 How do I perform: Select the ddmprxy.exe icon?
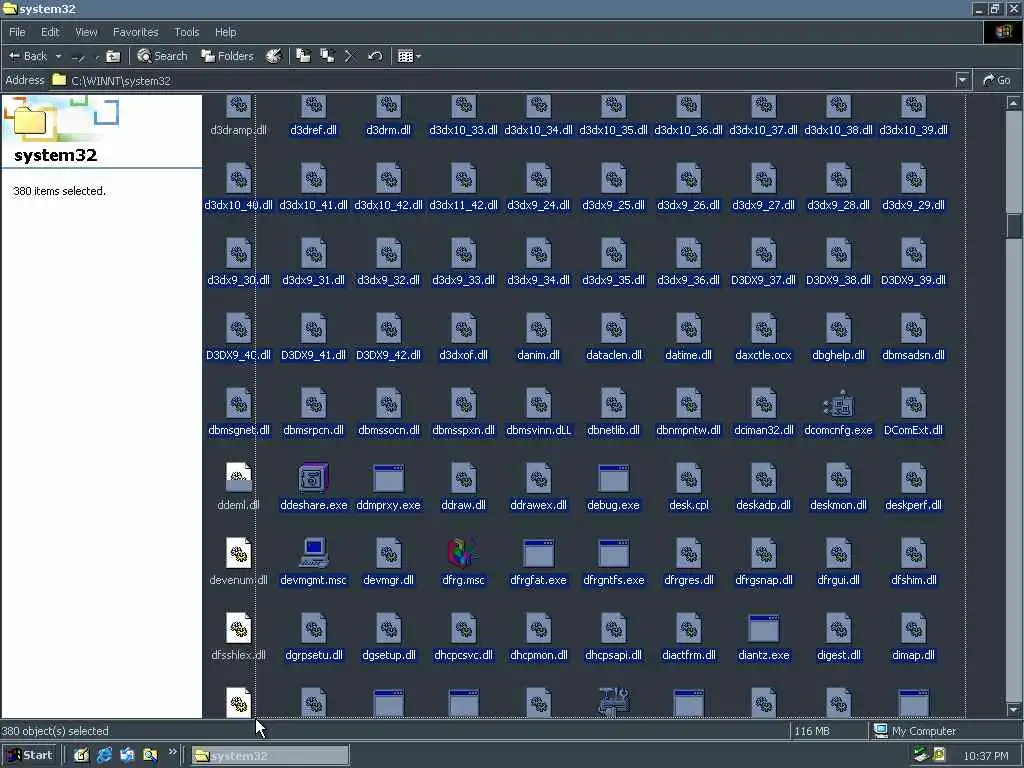tap(388, 479)
